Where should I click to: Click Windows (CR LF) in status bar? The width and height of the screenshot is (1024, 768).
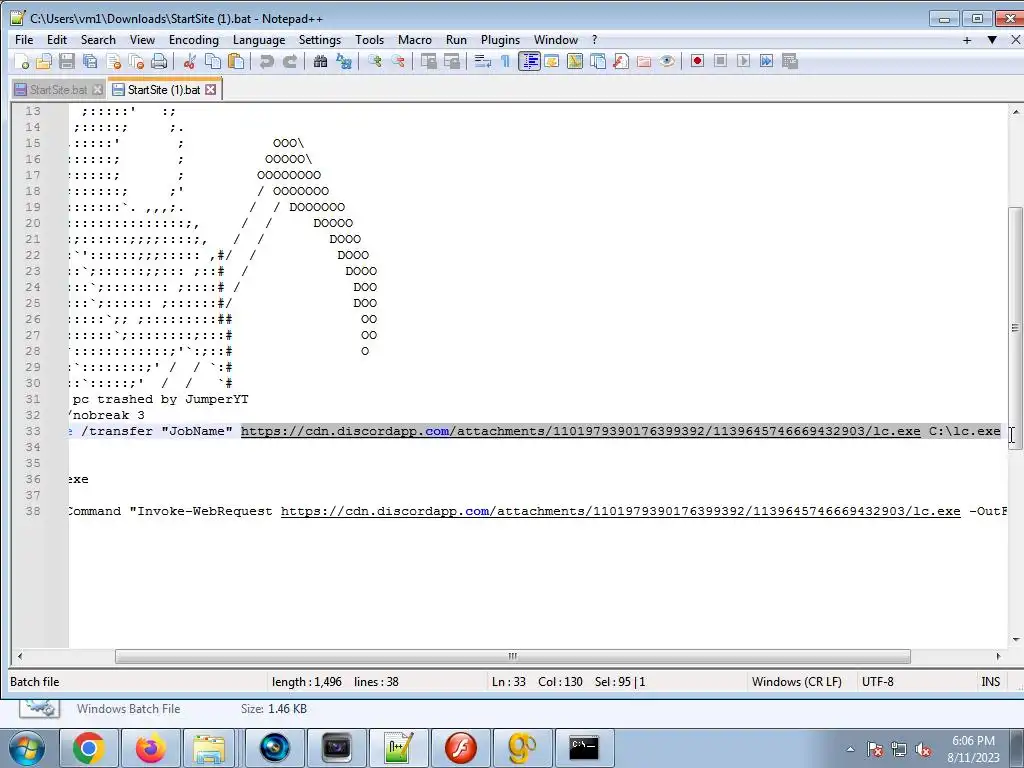[x=796, y=682]
